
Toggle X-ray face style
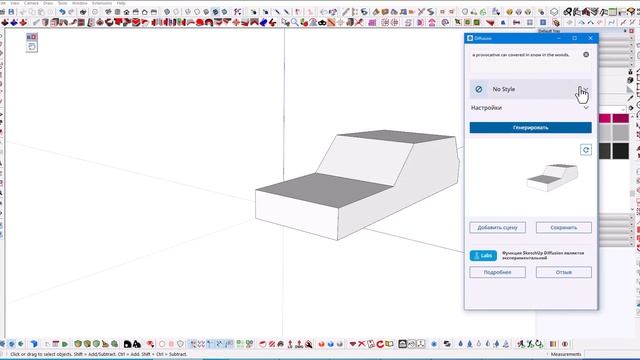tap(167, 11)
